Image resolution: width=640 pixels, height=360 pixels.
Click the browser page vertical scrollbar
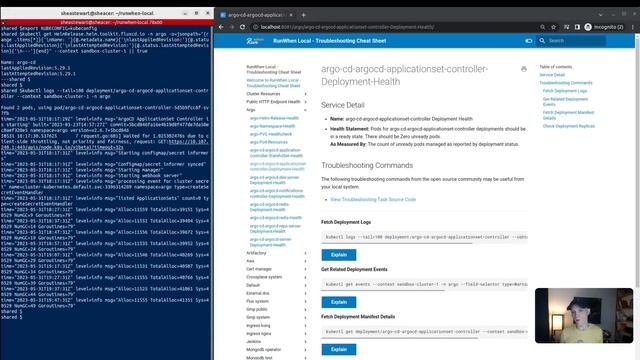pyautogui.click(x=638, y=196)
